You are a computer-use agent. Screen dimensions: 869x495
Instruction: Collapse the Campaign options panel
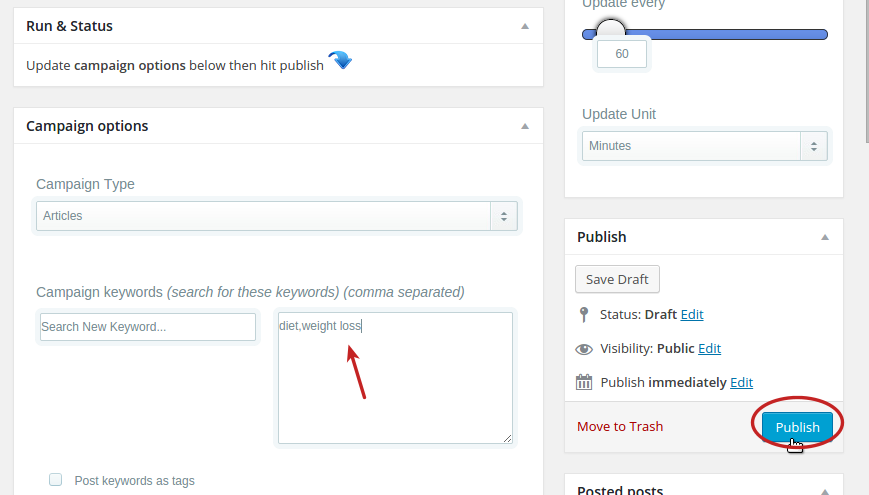525,126
